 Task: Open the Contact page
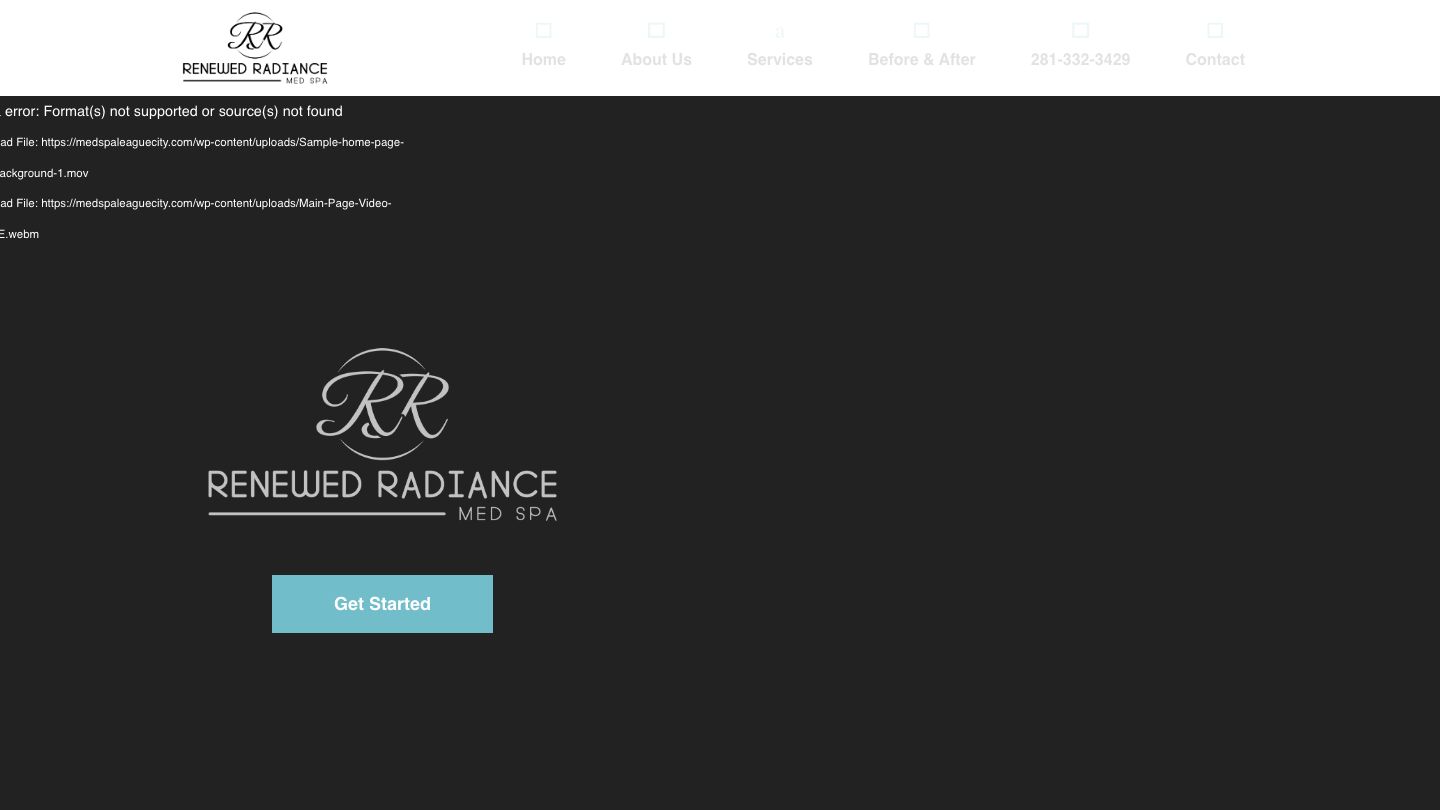pos(1215,59)
